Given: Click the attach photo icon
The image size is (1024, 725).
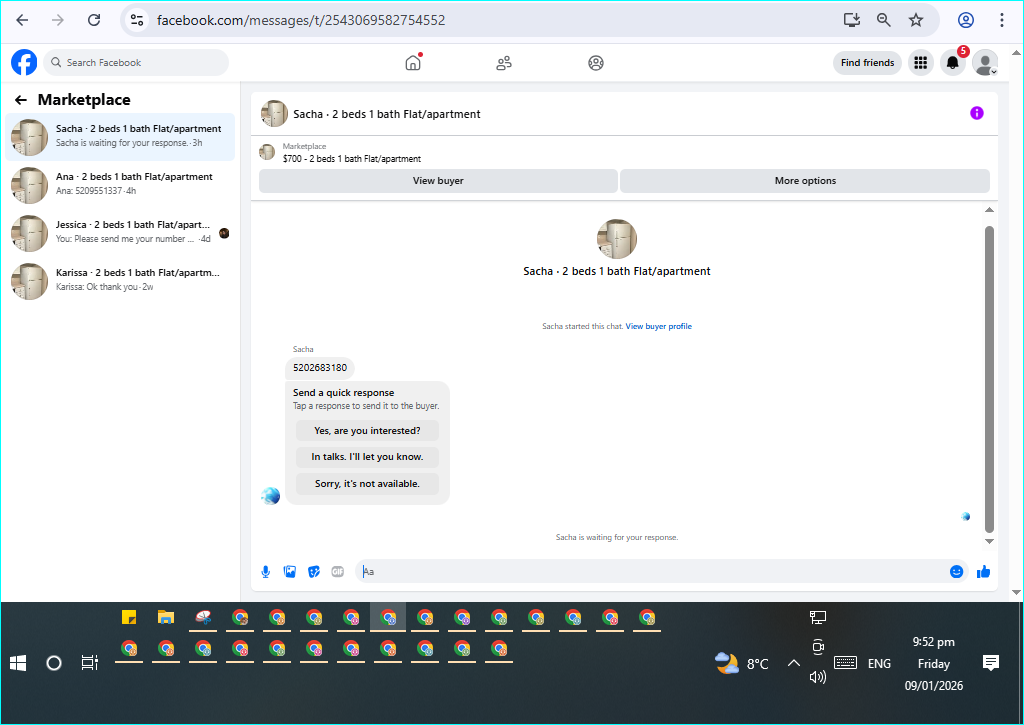Looking at the screenshot, I should [x=290, y=572].
